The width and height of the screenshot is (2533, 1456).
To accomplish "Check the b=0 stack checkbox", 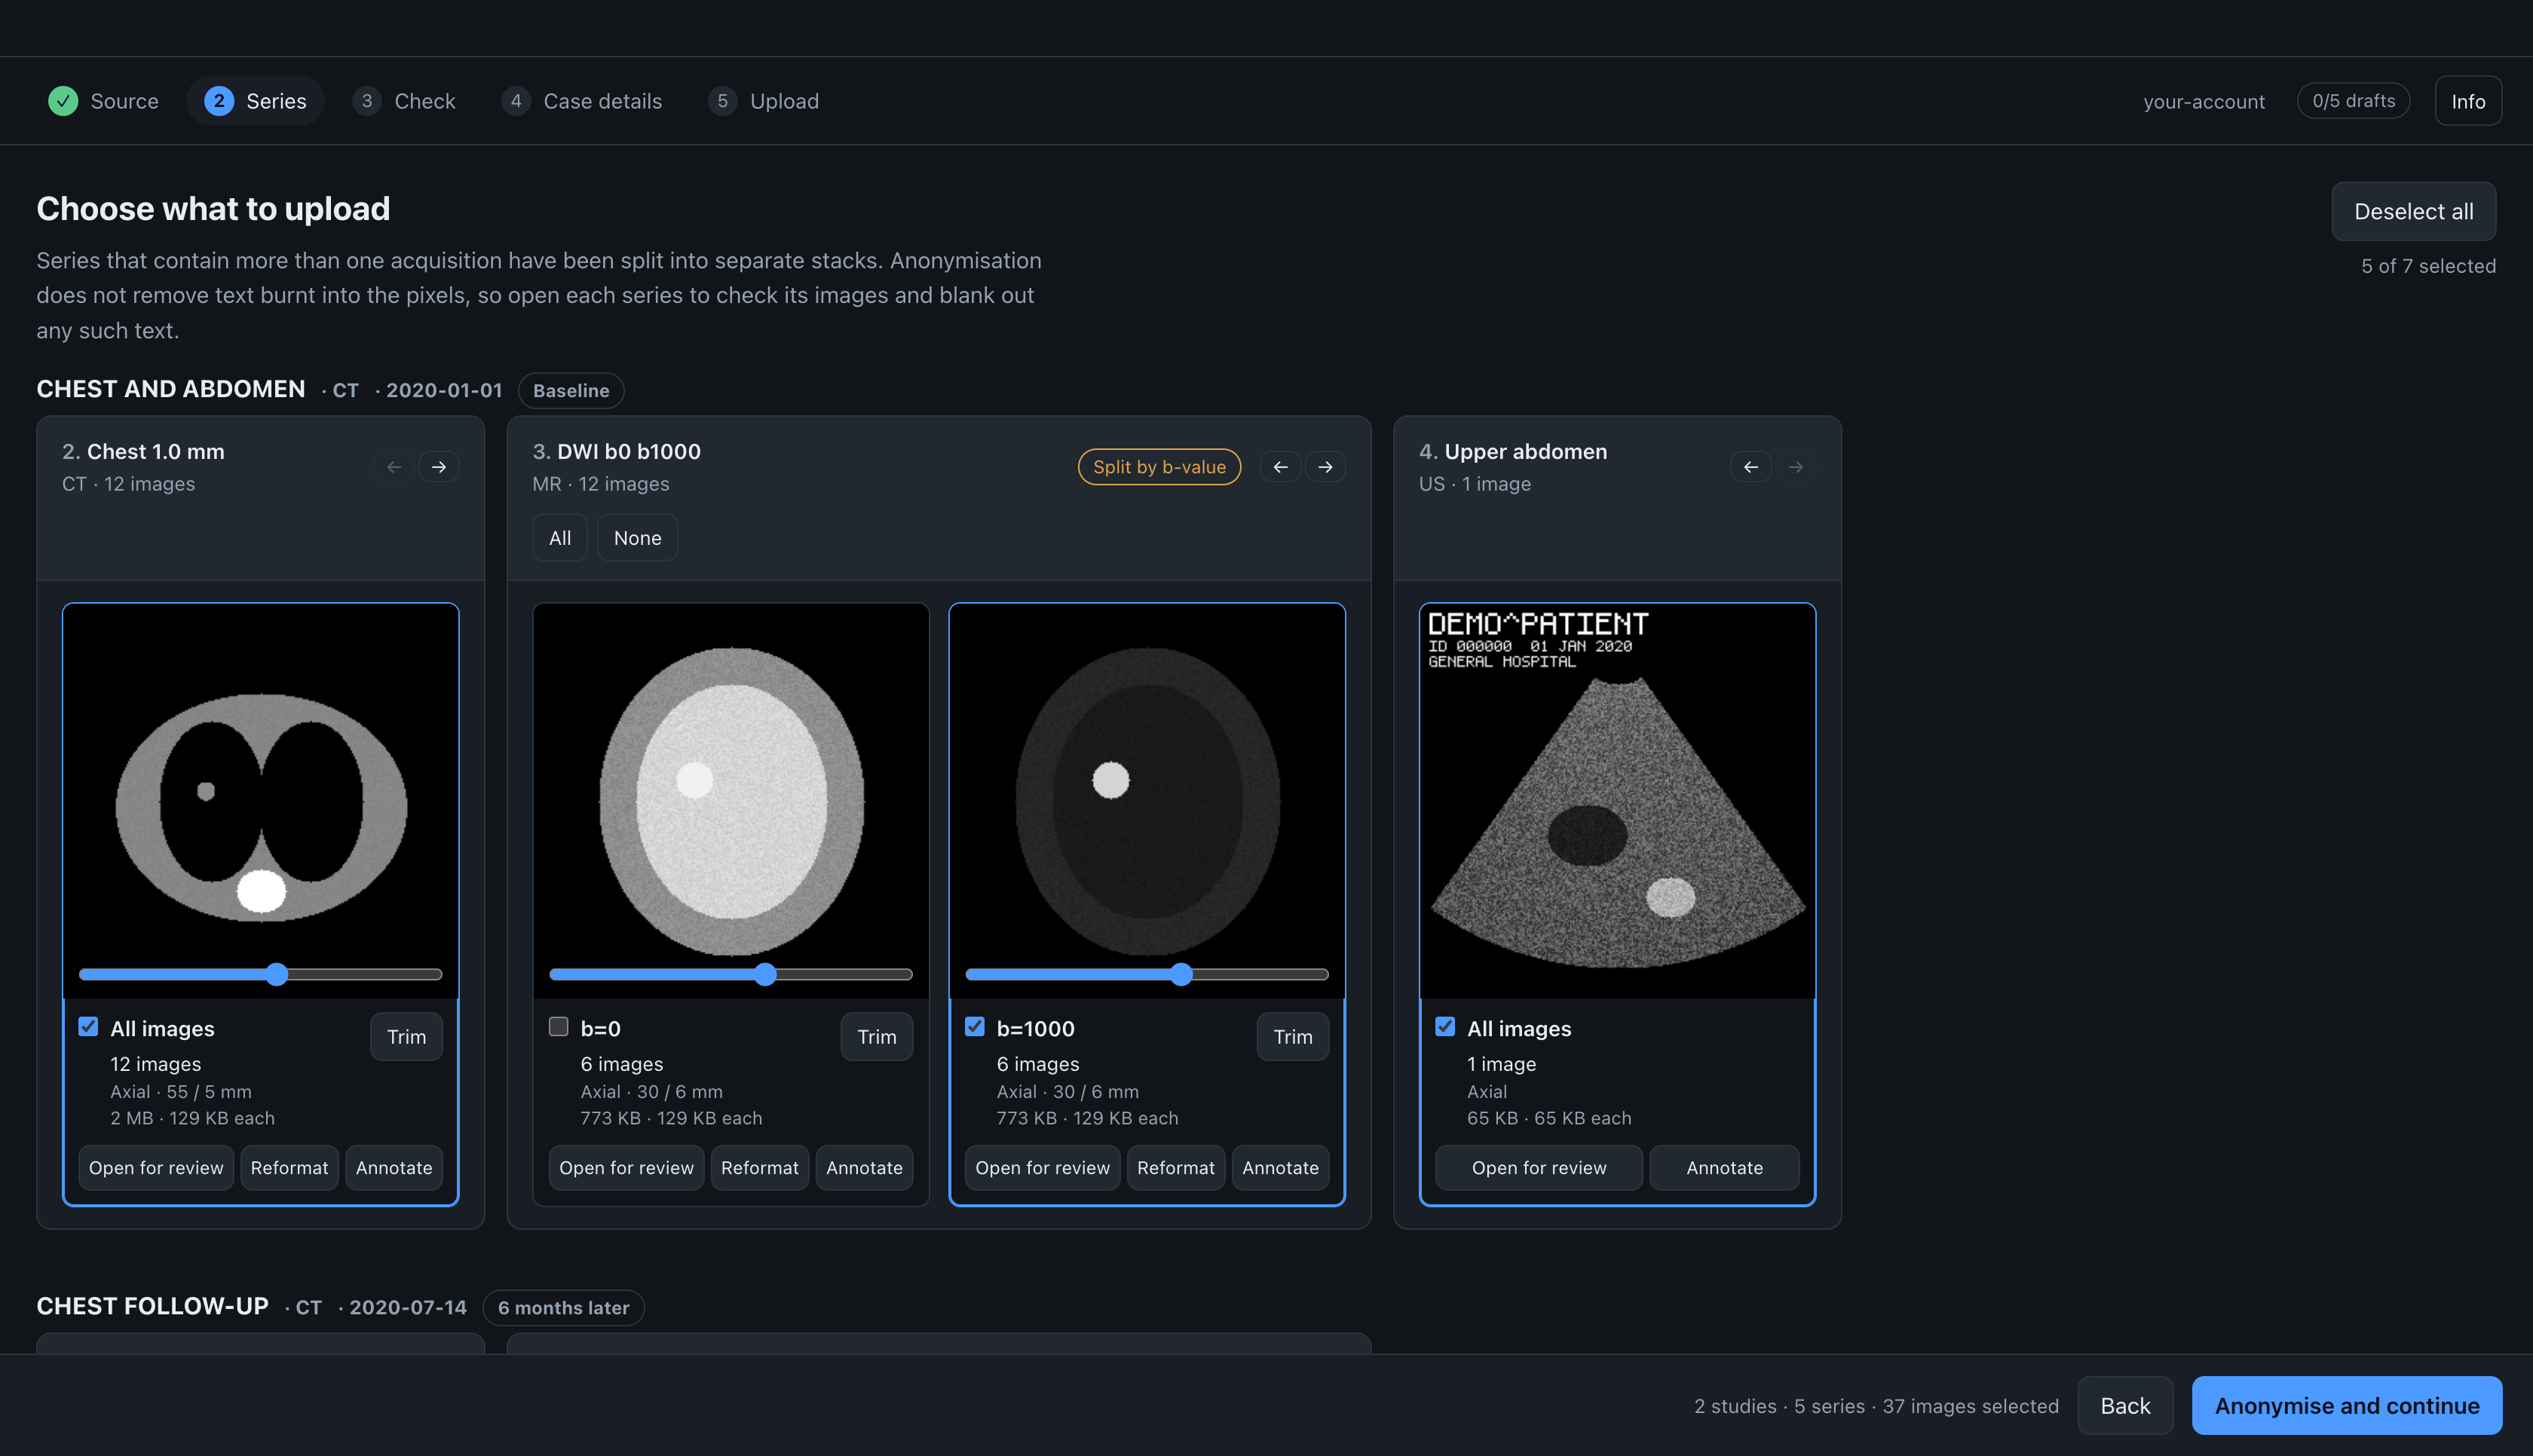I will click(x=559, y=1027).
